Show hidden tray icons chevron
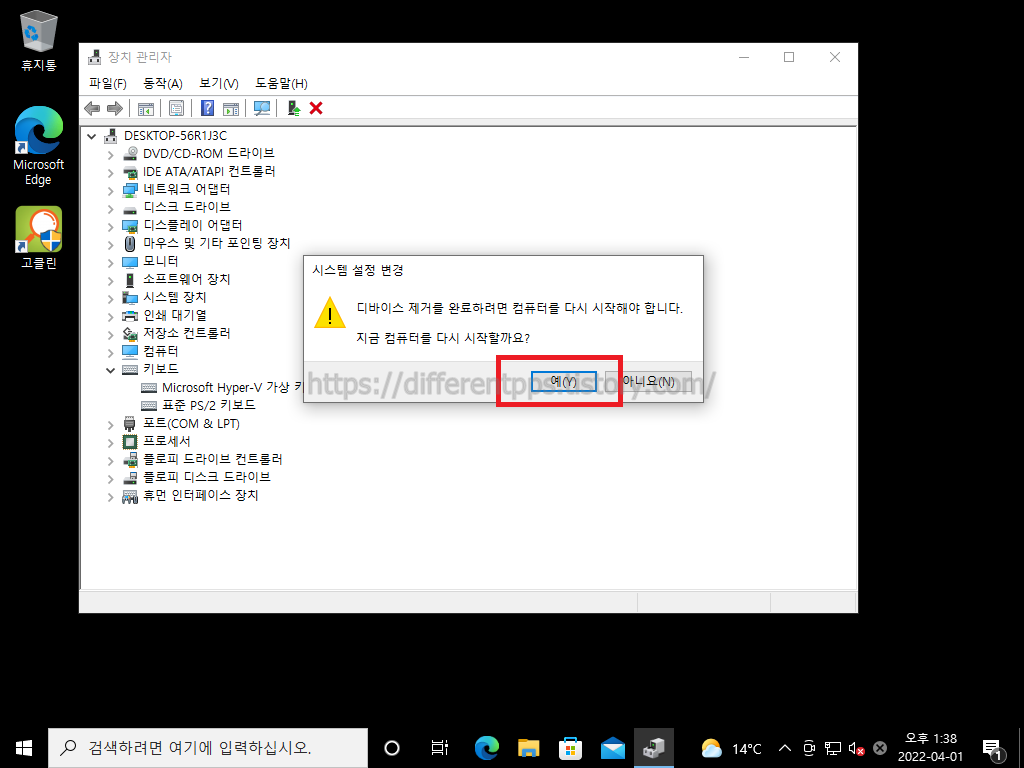This screenshot has width=1024, height=768. click(785, 748)
